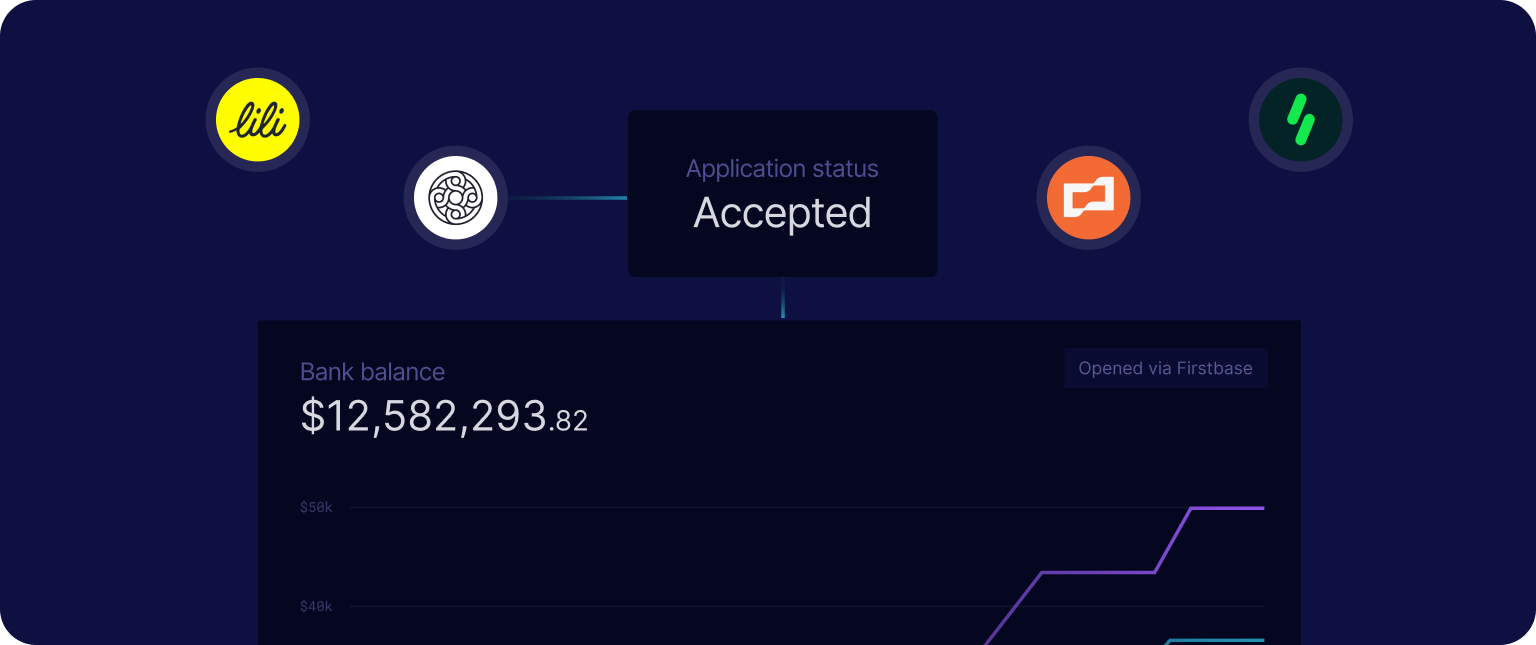
Task: Click the yellow Lili bank logo
Action: pos(258,120)
